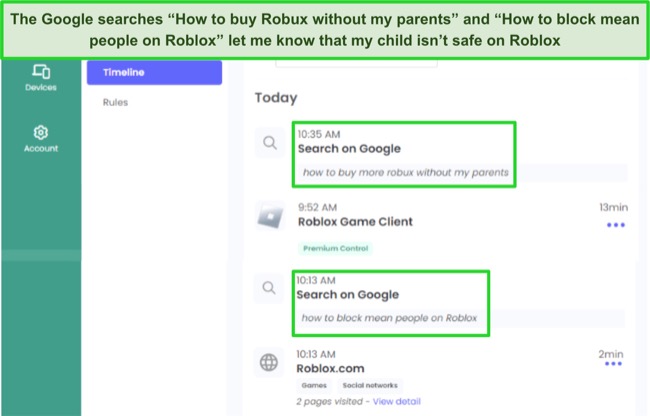Image resolution: width=650 pixels, height=416 pixels.
Task: Select the Timeline tab
Action: [x=154, y=73]
